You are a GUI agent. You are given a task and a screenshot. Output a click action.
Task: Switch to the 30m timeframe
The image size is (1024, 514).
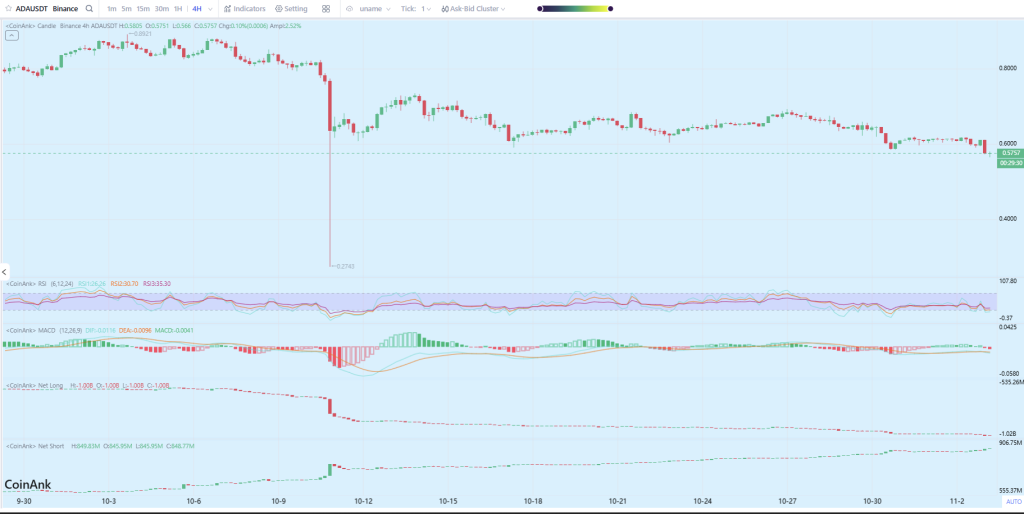(x=161, y=9)
